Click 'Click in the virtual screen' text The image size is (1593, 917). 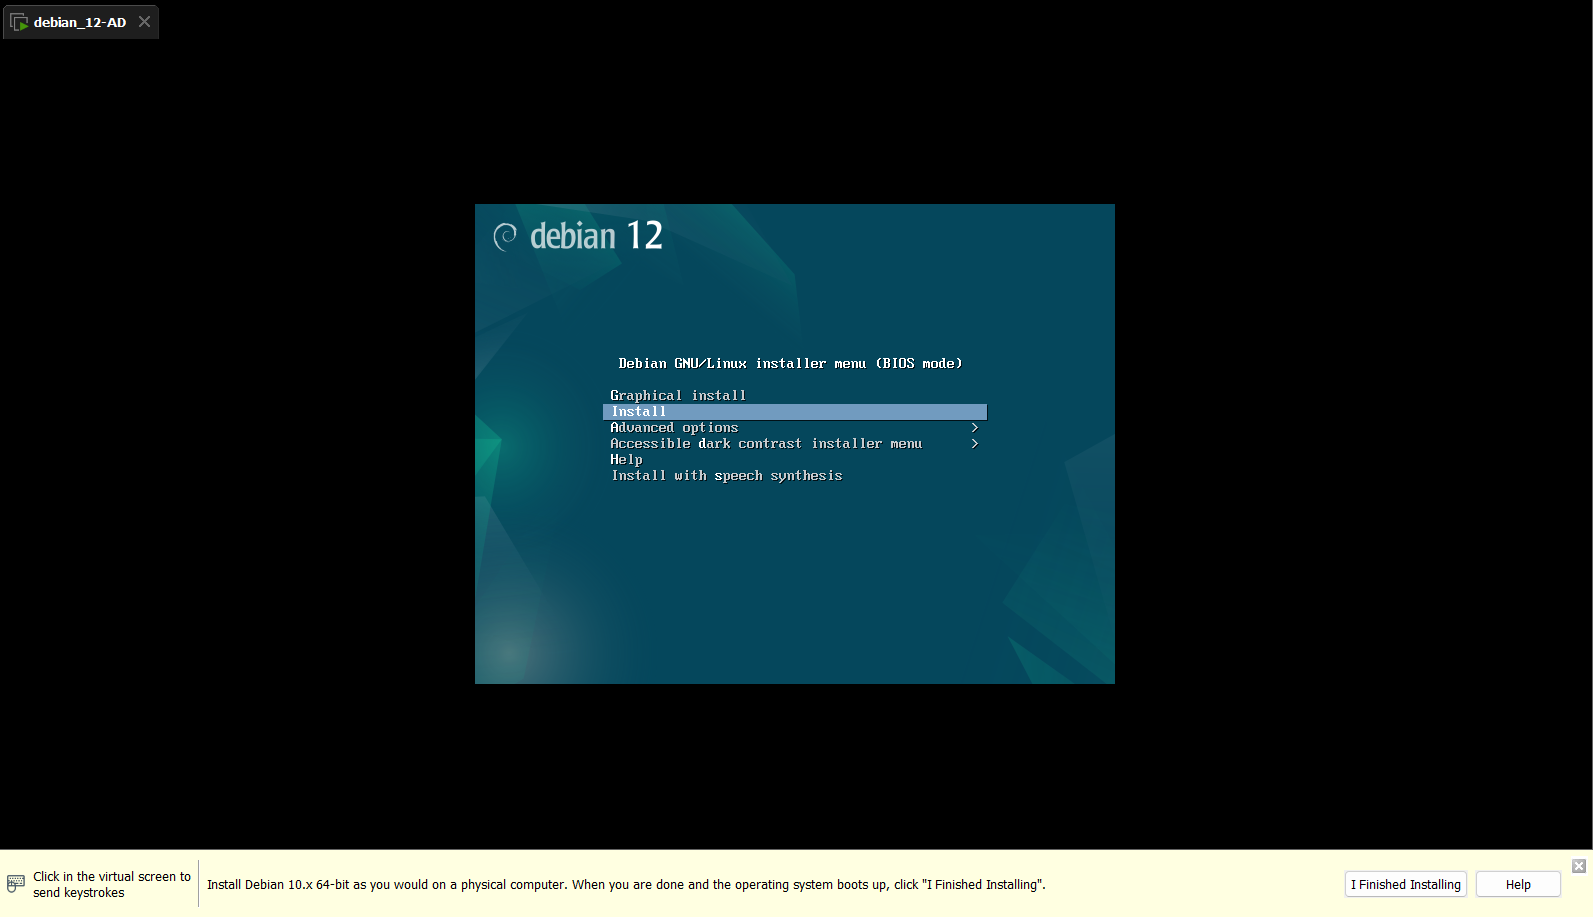coord(112,884)
